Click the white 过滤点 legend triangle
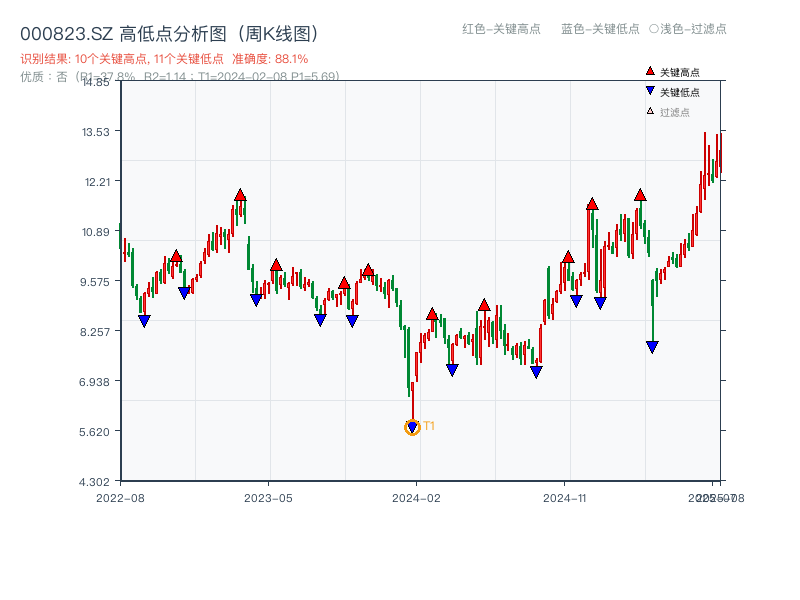Viewport: 800px width, 600px height. [x=650, y=111]
